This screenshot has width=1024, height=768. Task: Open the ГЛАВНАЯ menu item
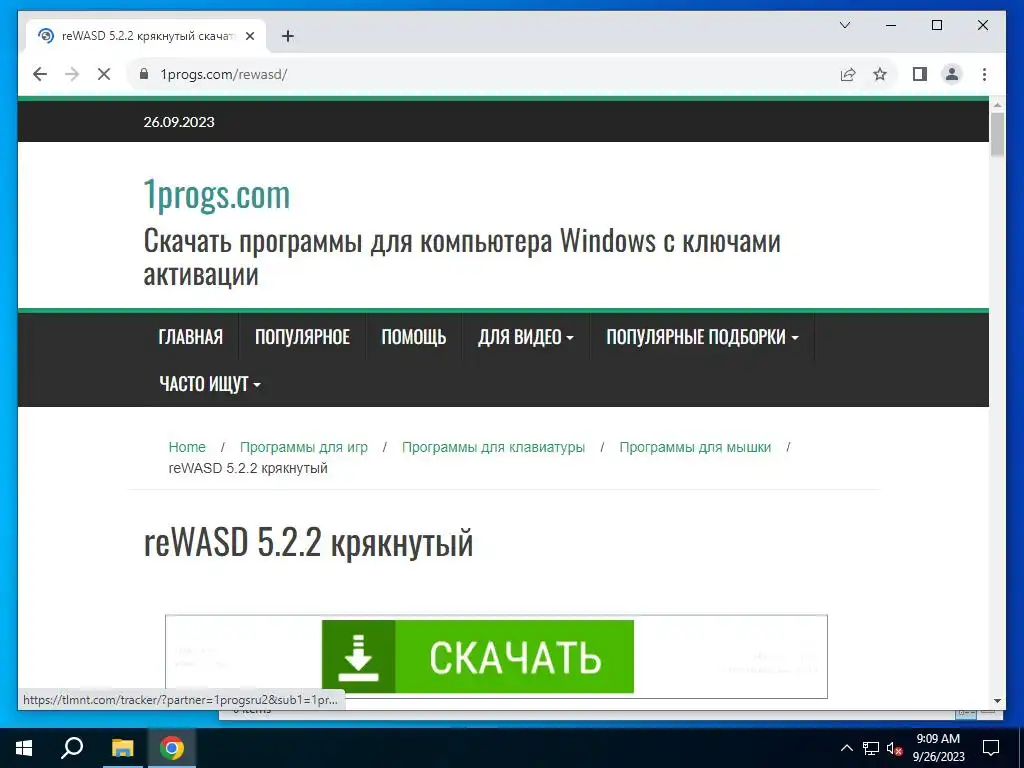[191, 337]
